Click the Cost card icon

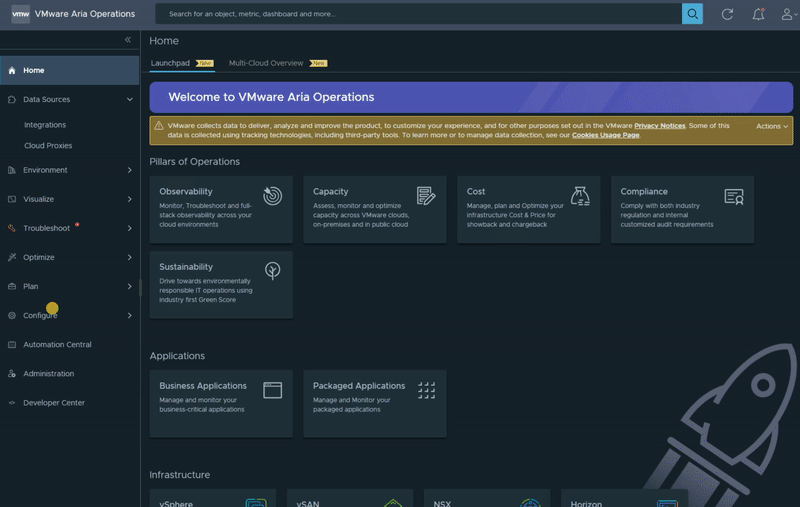tap(580, 196)
